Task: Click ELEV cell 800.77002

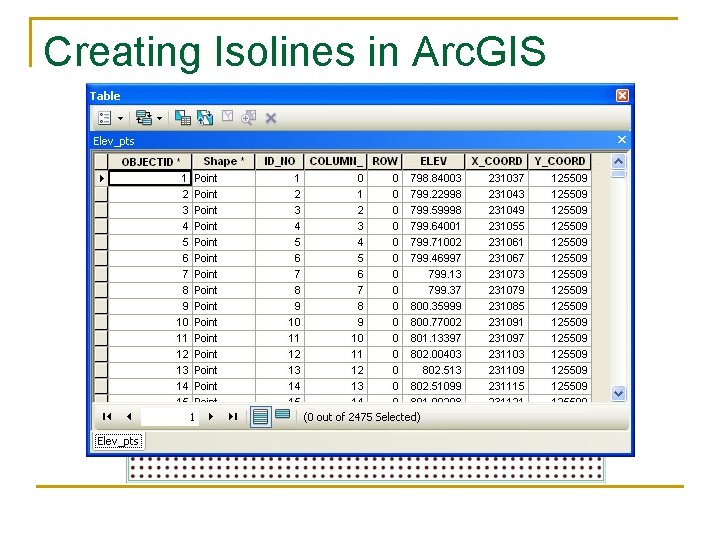Action: click(x=433, y=322)
